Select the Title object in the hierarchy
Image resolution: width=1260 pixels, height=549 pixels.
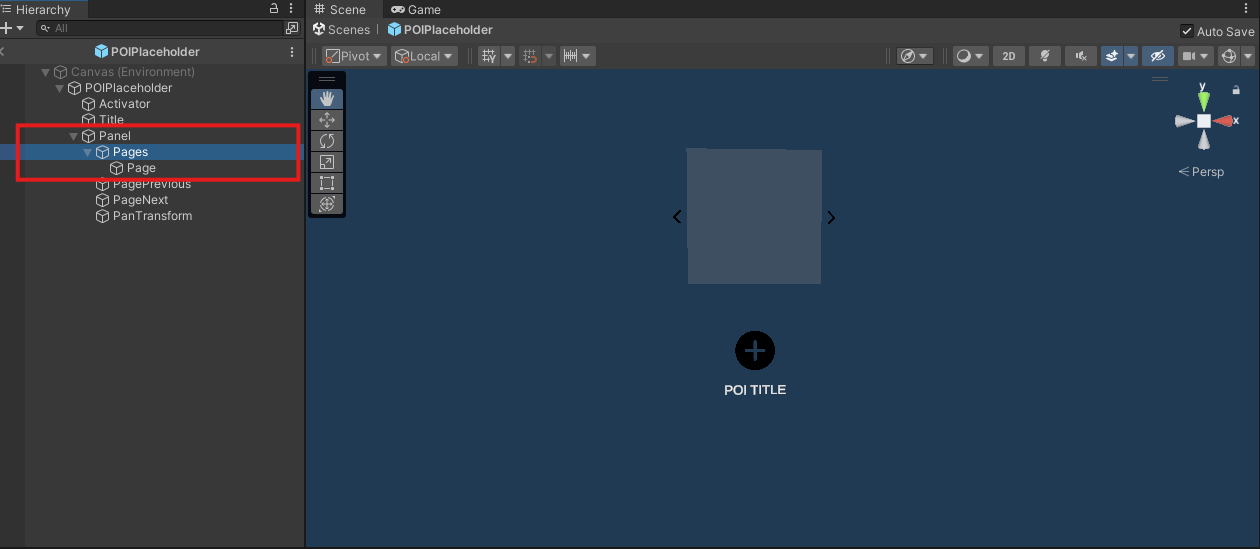[103, 120]
